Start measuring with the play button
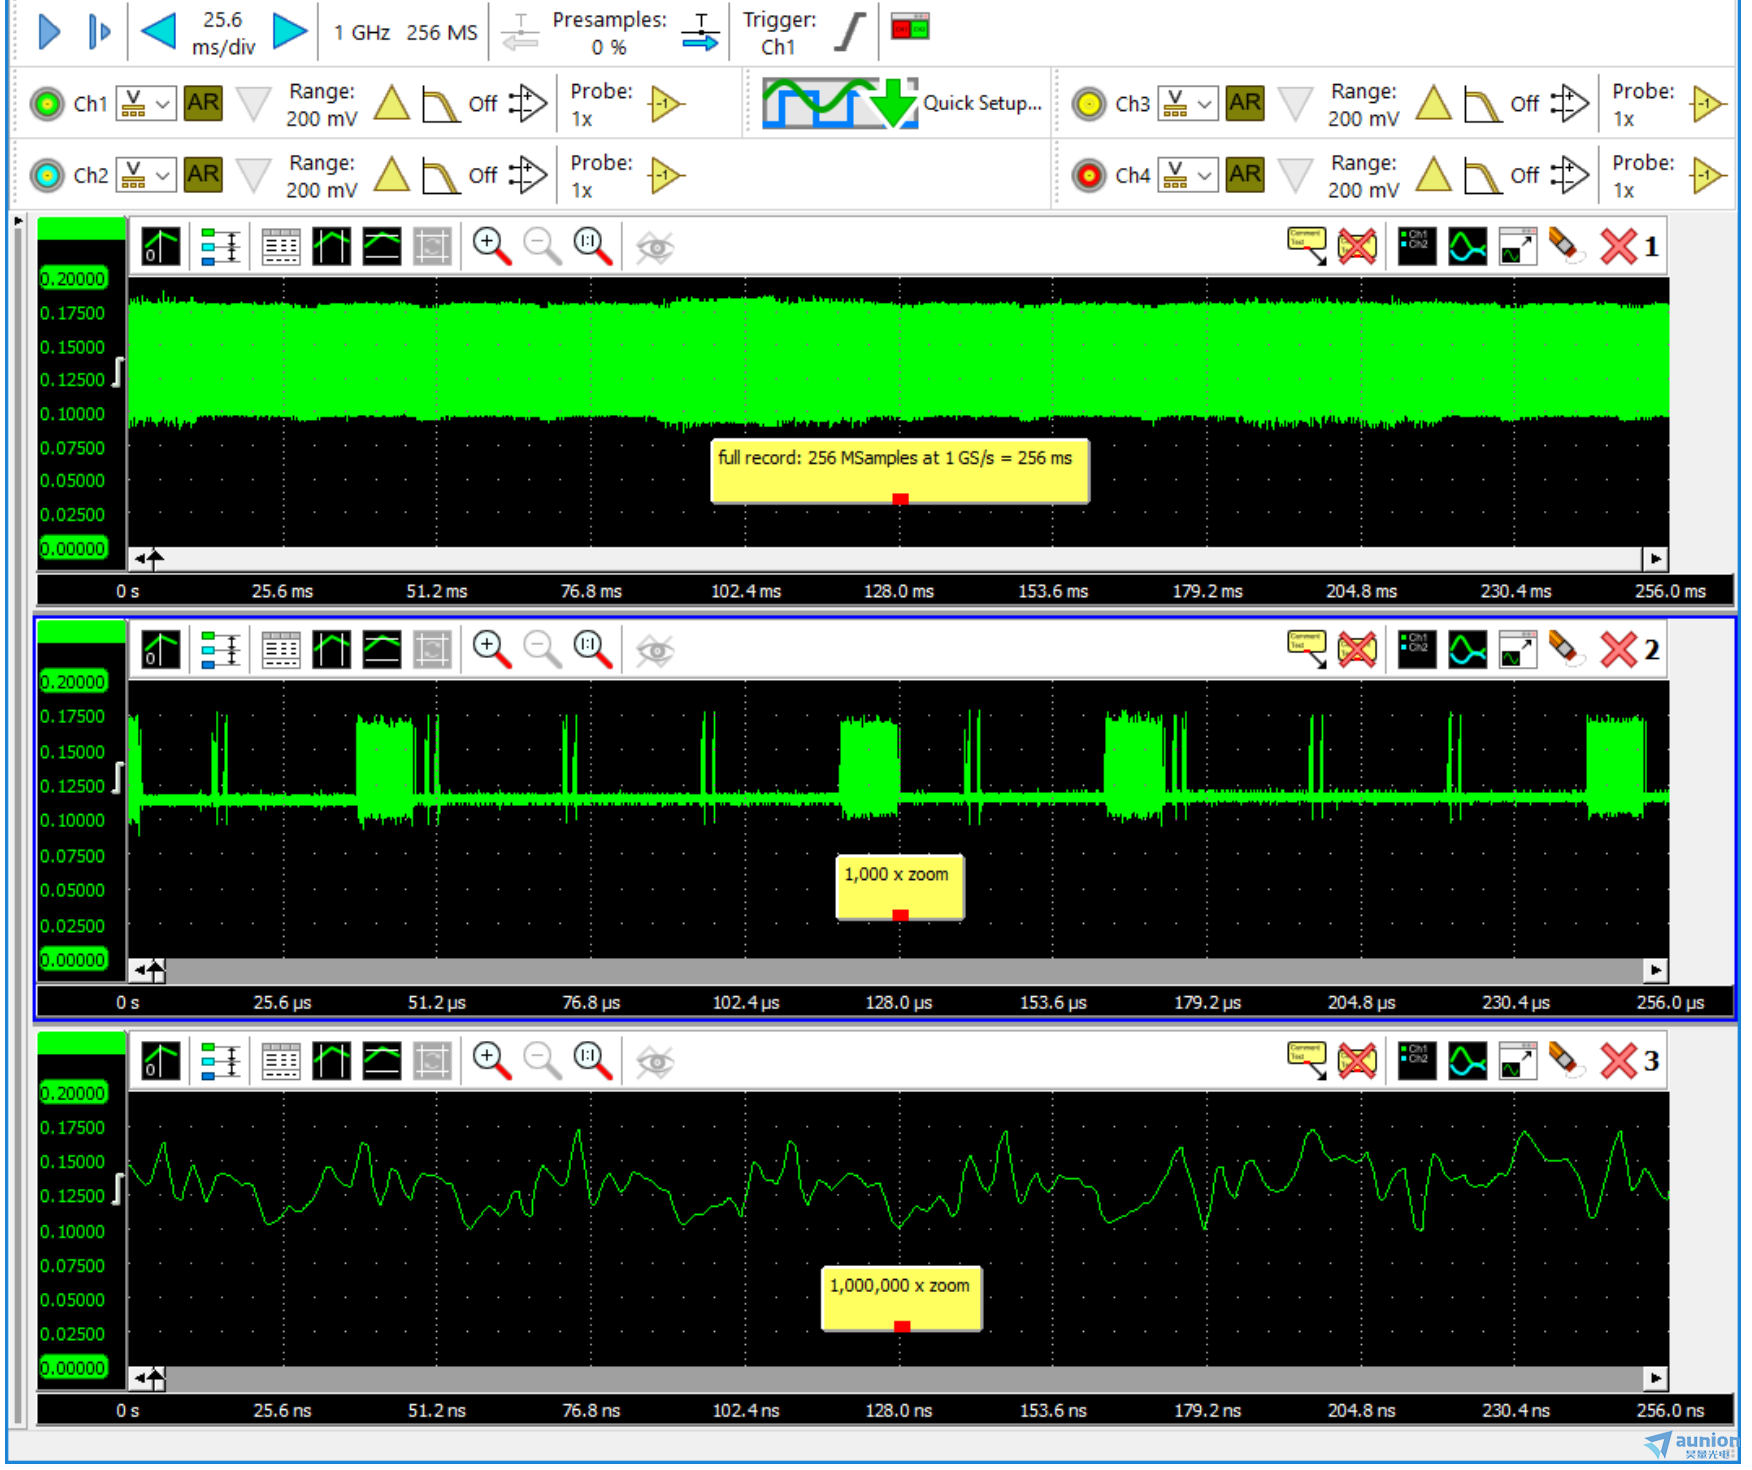1752x1470 pixels. [x=48, y=31]
